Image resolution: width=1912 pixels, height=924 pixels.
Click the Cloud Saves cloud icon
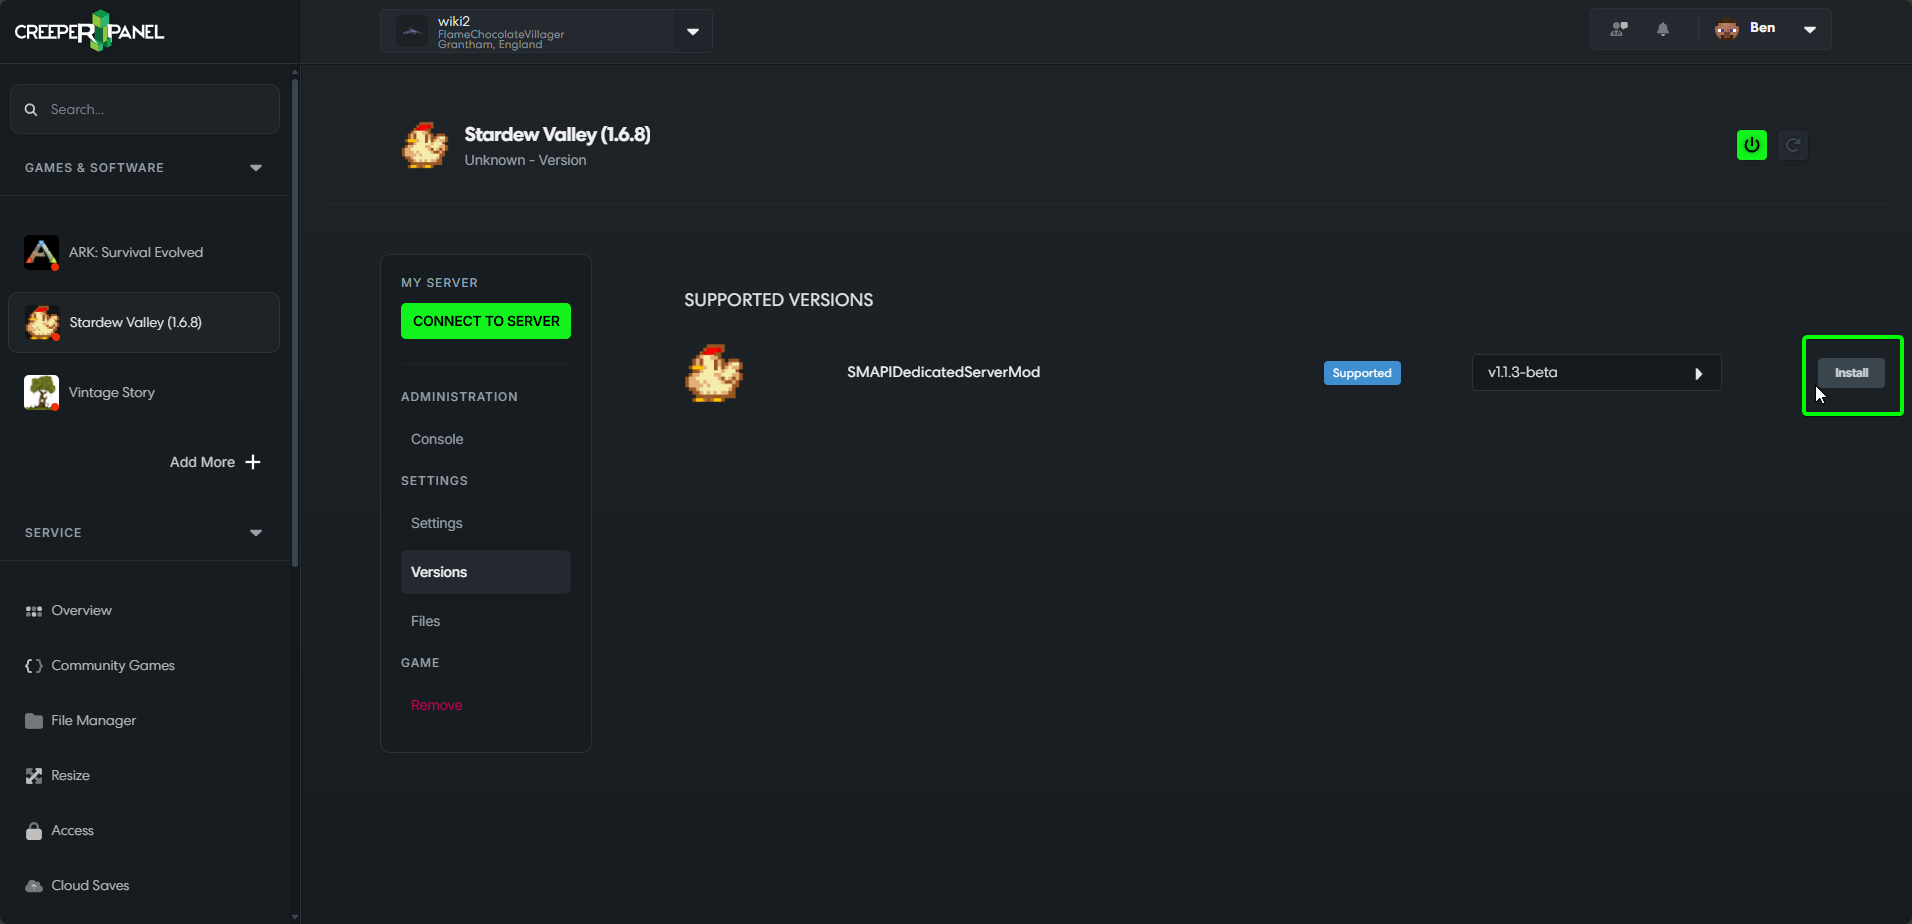click(x=34, y=886)
